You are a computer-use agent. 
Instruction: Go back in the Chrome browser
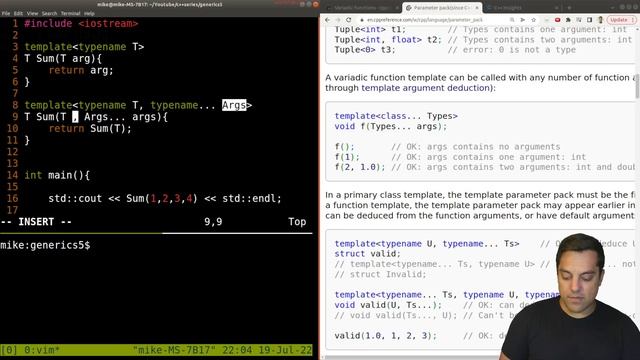(327, 20)
